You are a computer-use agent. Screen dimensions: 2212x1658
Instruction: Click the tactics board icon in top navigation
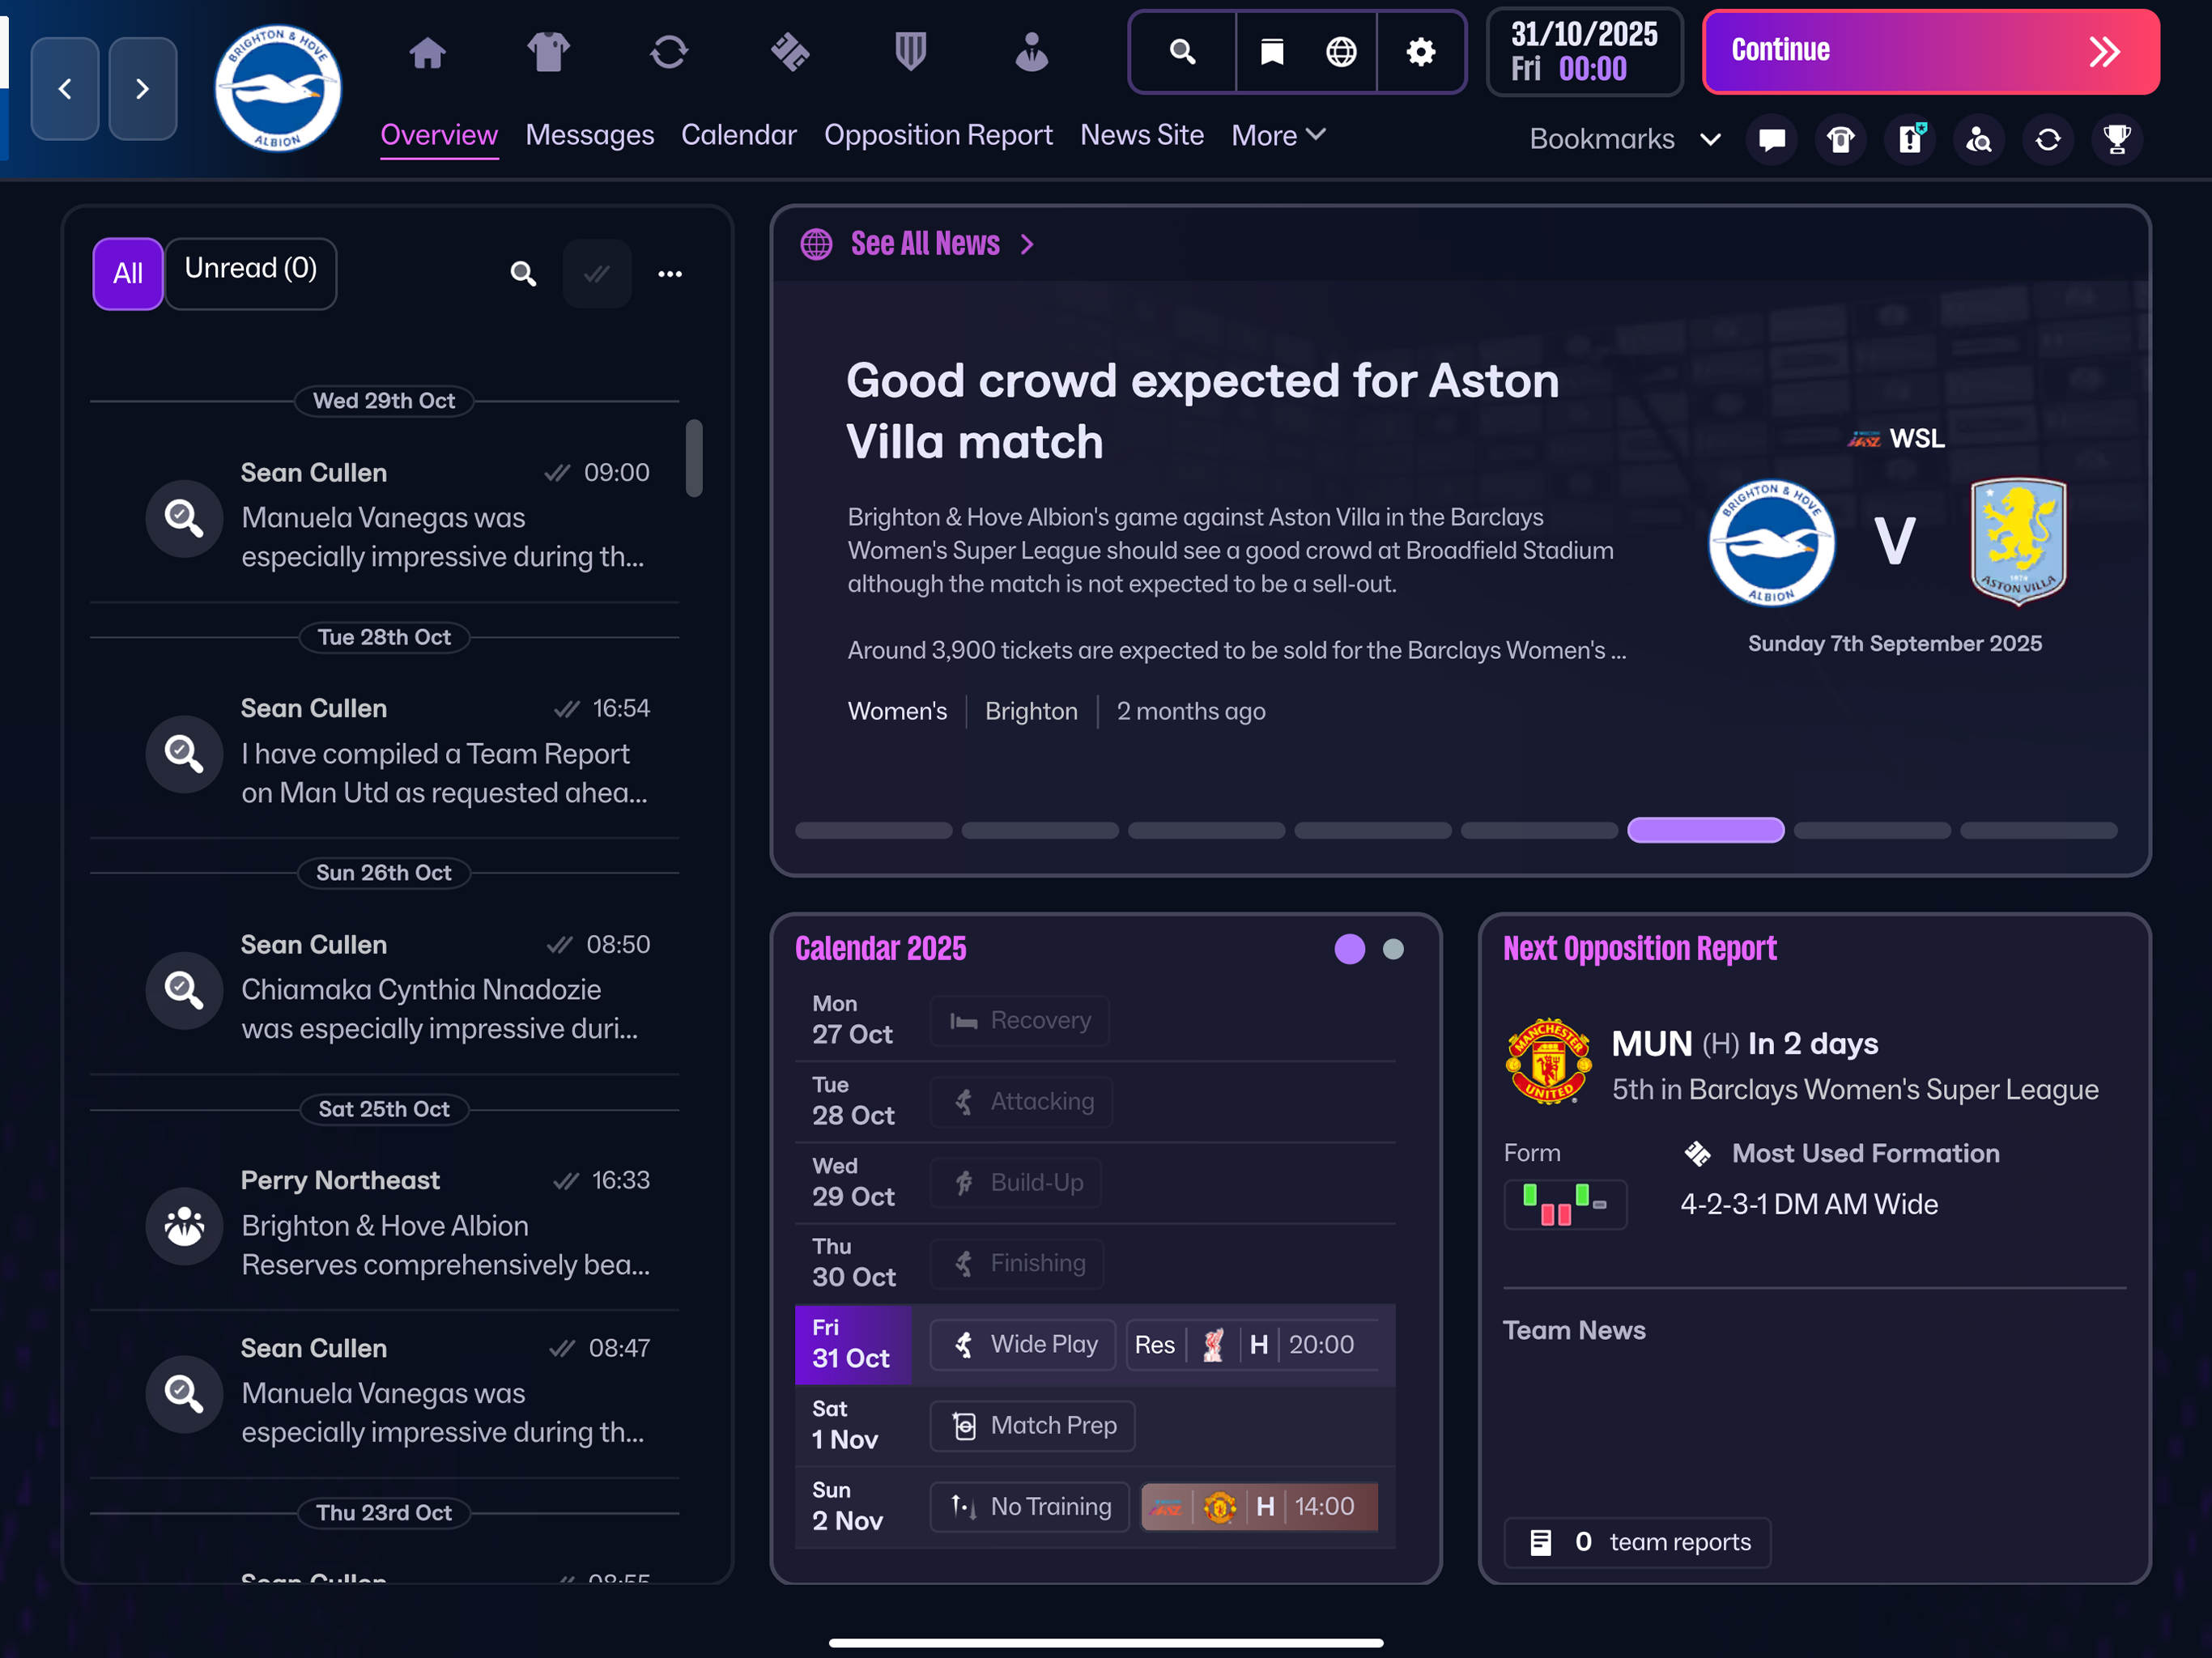point(789,52)
